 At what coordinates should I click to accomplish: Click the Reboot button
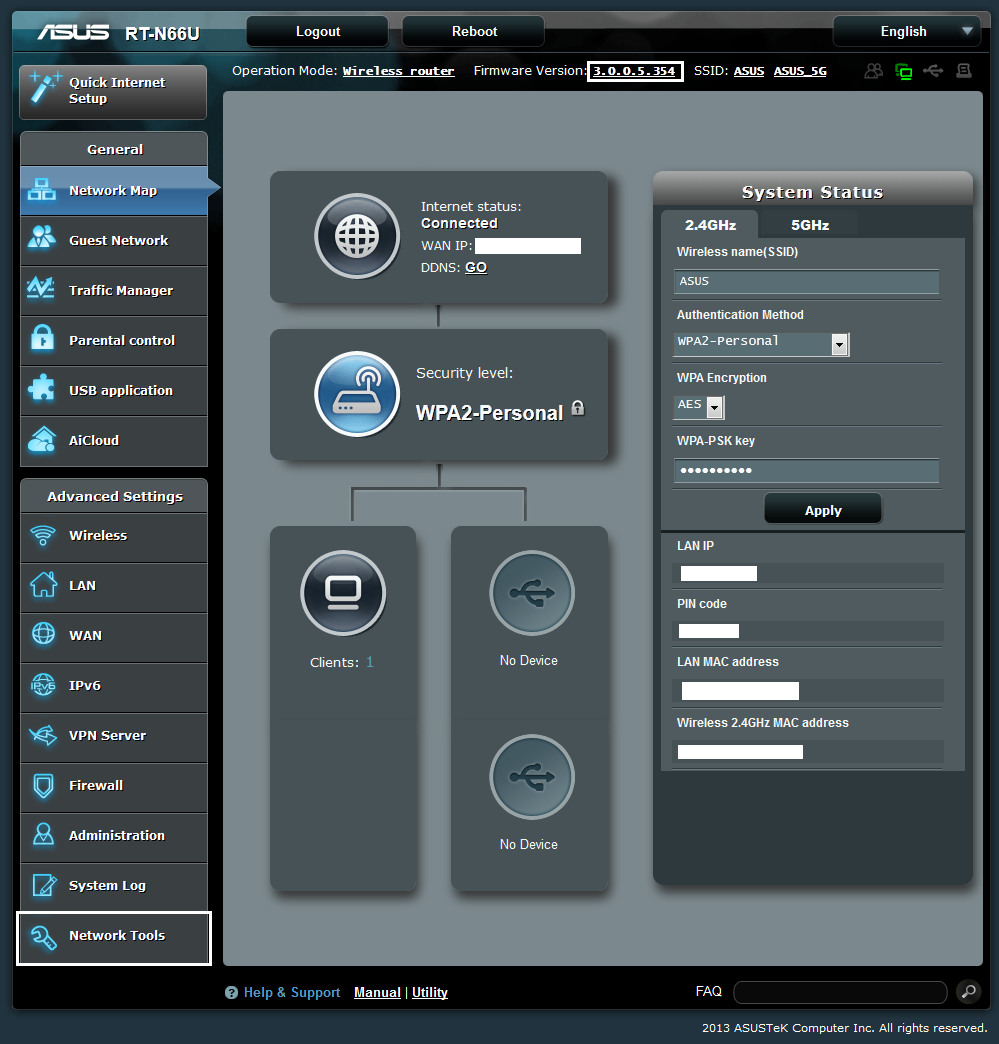474,31
